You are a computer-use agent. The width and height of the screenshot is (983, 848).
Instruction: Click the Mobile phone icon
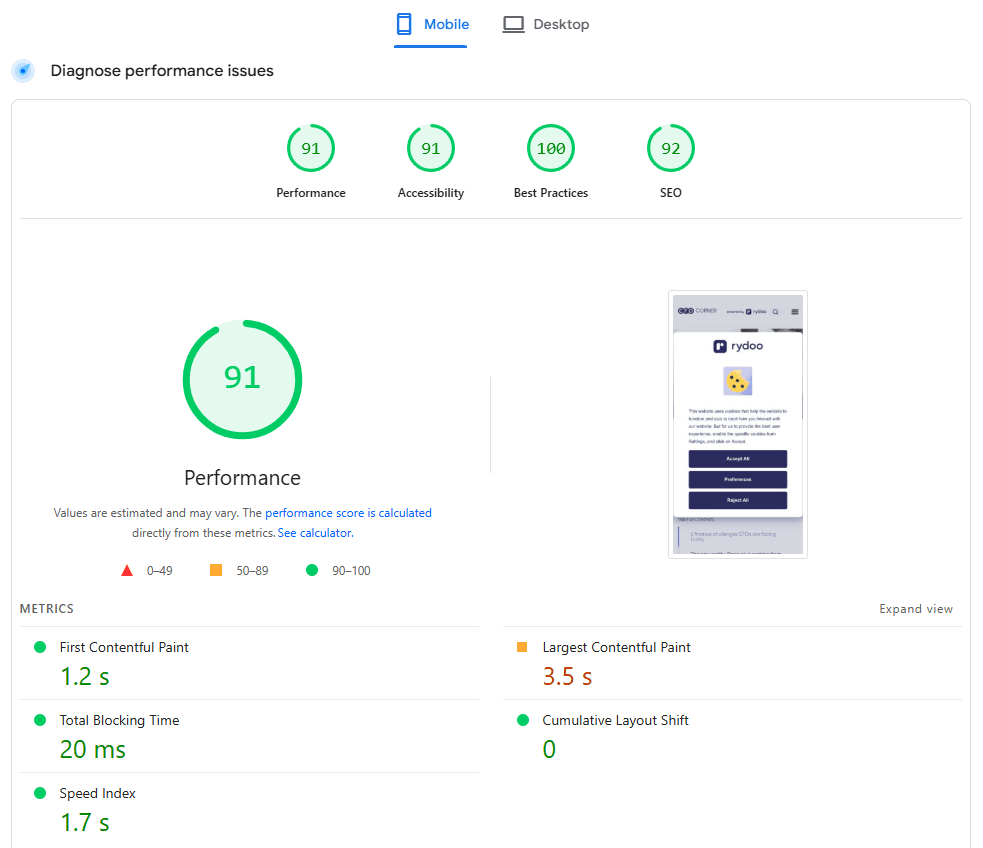click(x=404, y=23)
